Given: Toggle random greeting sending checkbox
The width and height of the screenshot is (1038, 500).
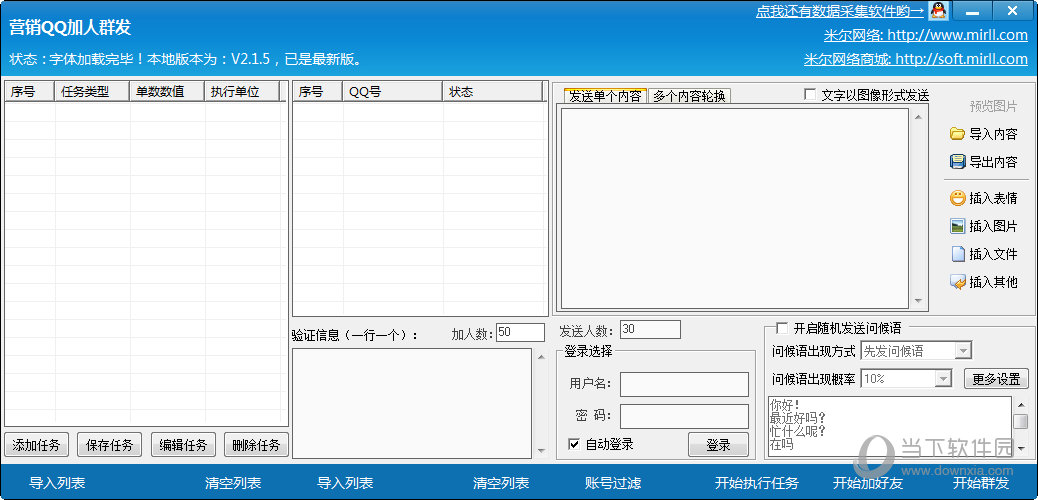Looking at the screenshot, I should coord(782,328).
